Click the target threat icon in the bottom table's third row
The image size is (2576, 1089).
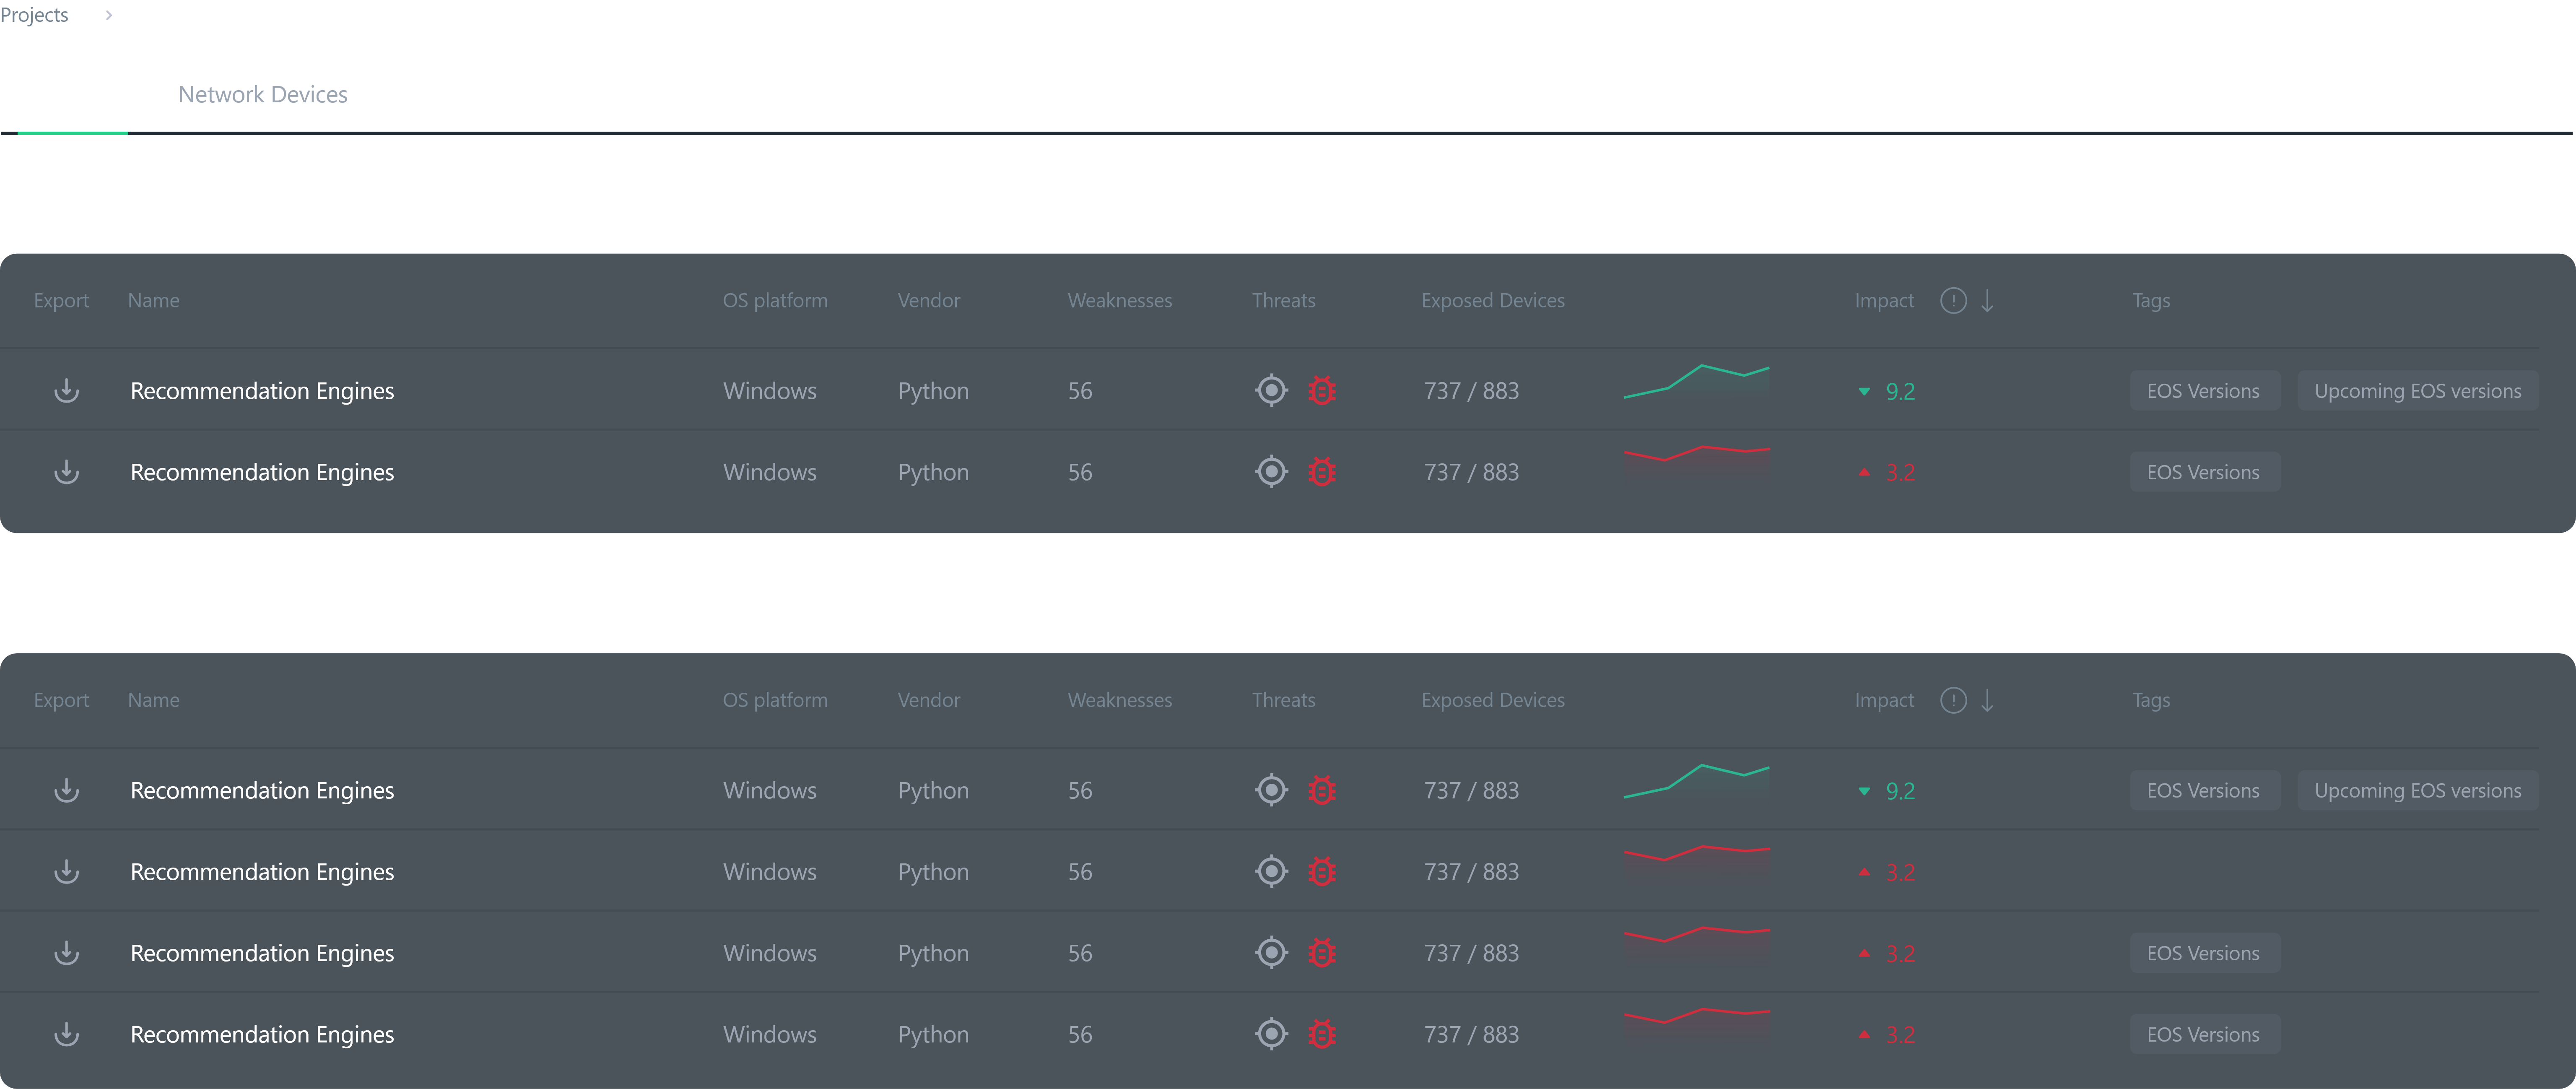(x=1271, y=952)
